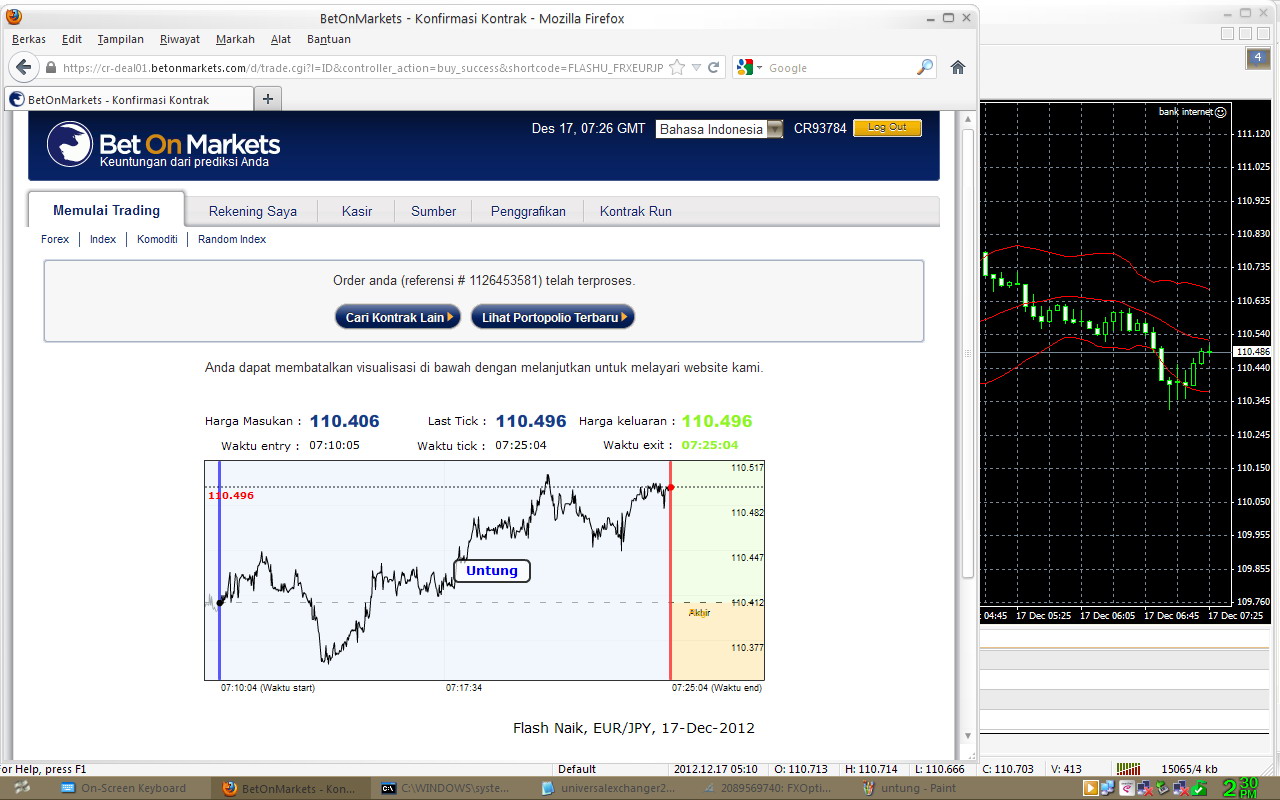1280x800 pixels.
Task: Click the account ID CR93784
Action: 820,129
